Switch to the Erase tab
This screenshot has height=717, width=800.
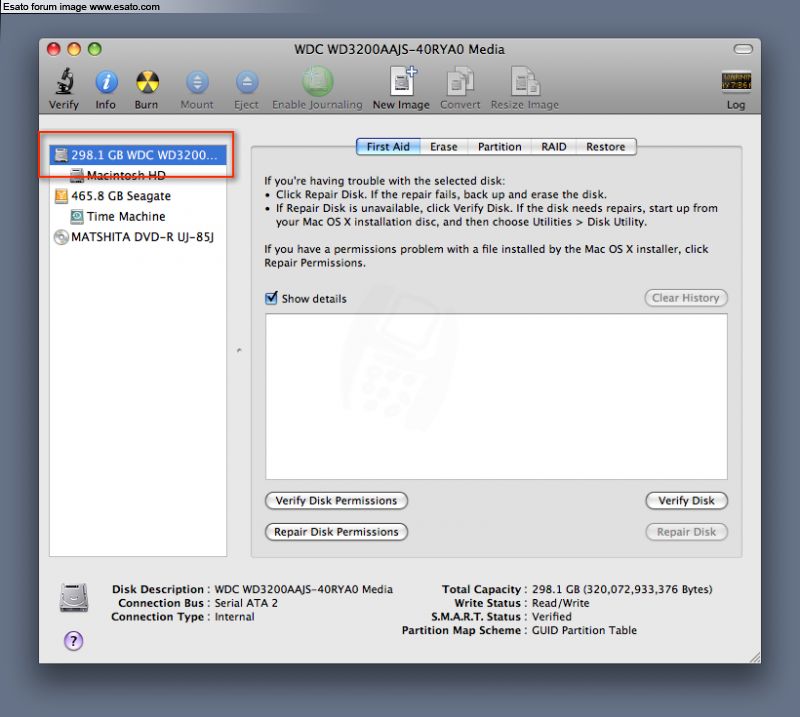click(444, 147)
